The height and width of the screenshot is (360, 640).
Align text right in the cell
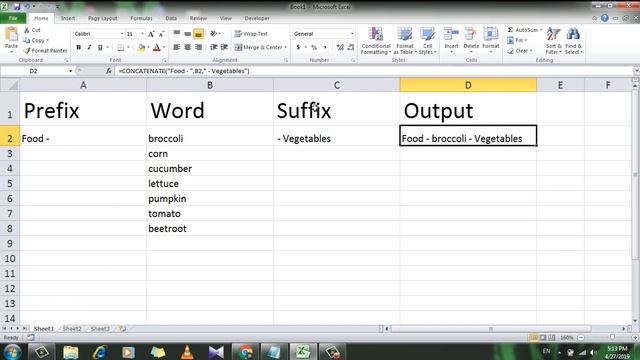click(x=199, y=47)
